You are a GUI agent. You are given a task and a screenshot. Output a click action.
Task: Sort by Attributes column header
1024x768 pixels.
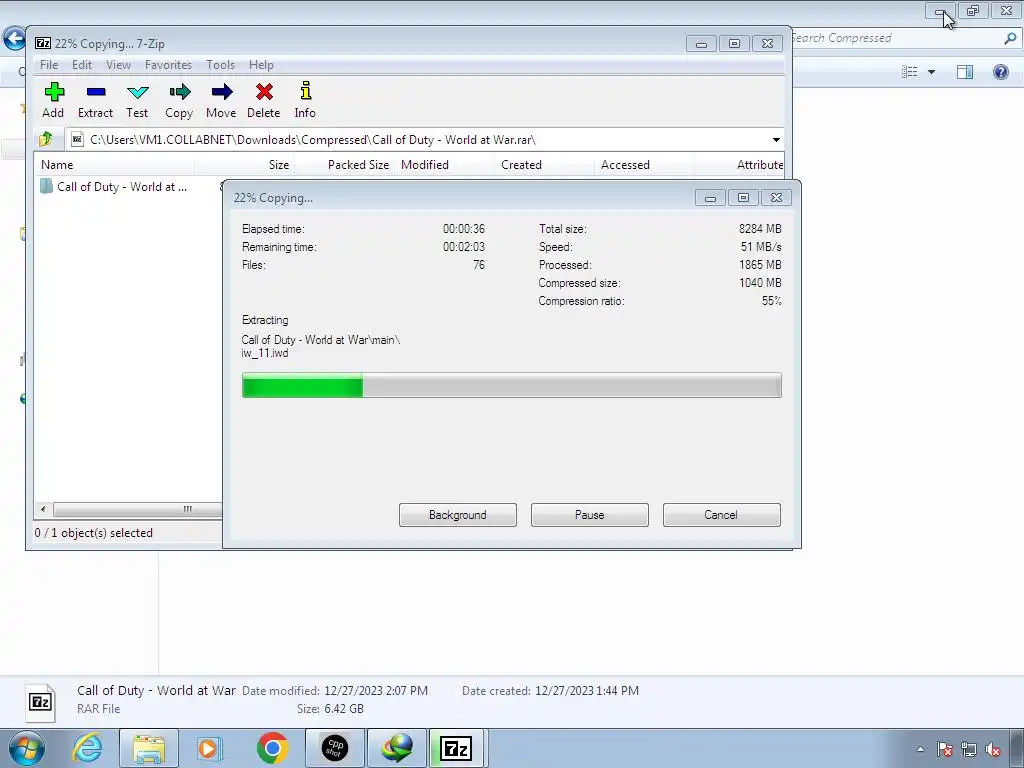coord(740,165)
